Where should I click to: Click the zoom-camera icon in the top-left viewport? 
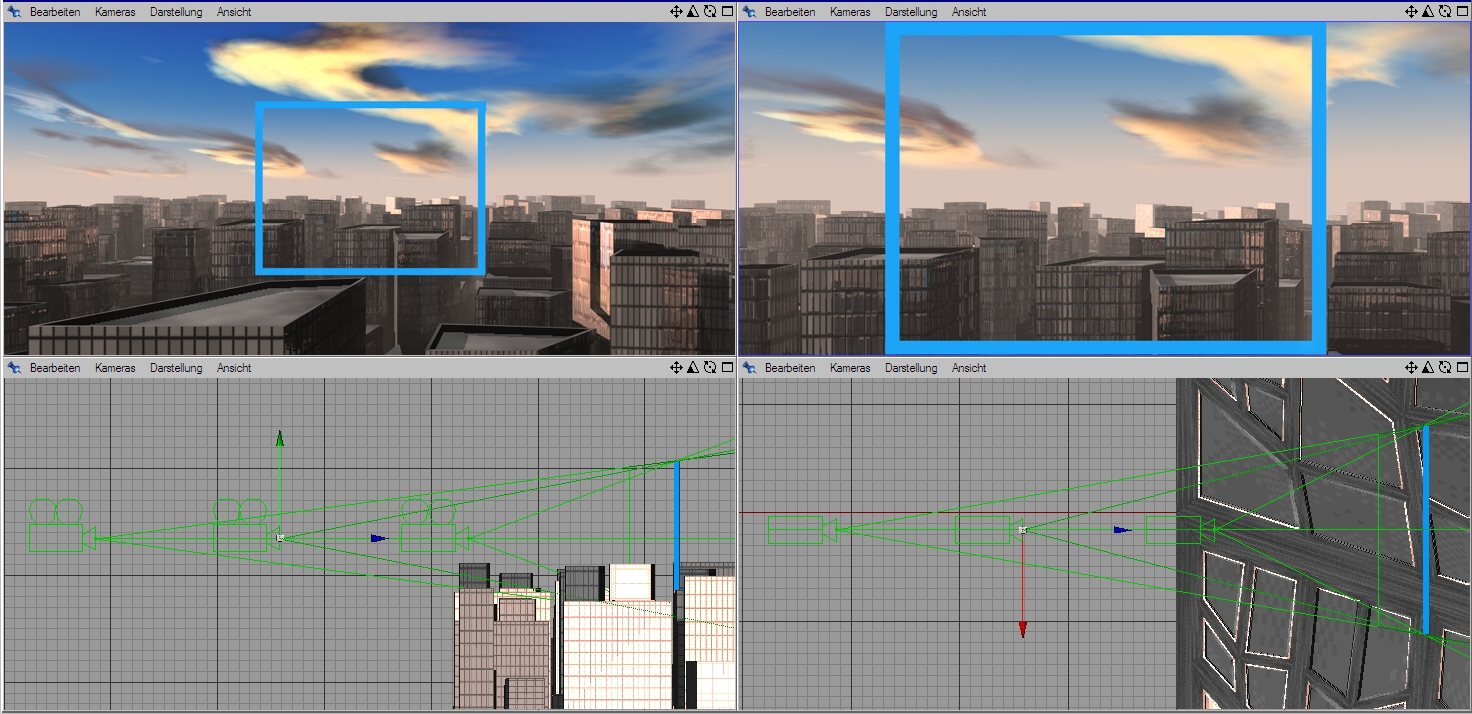click(692, 11)
